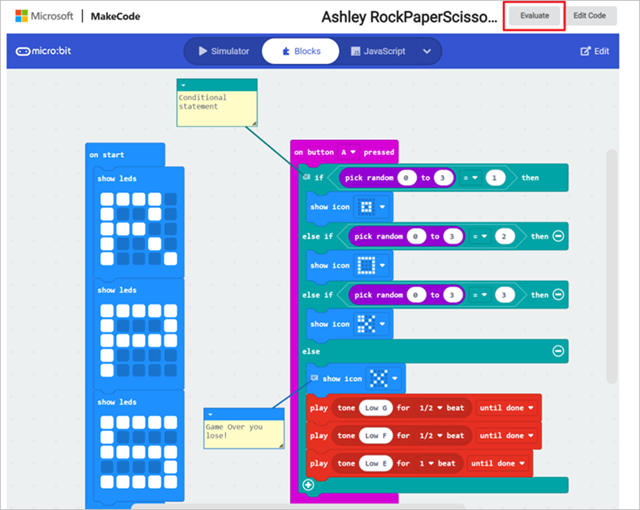Viewport: 640px width, 510px height.
Task: Click the value 2 in the else if comparison
Action: click(504, 236)
